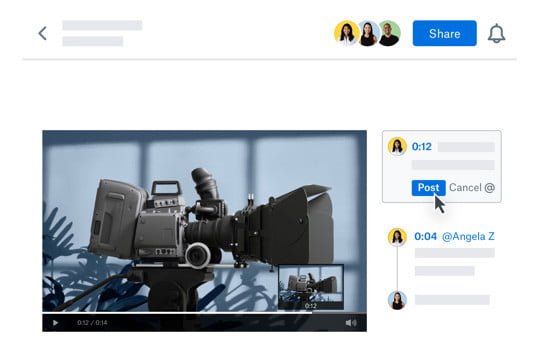Viewport: 542px width, 361px height.
Task: Click the commenter avatar beside 0:04
Action: [x=397, y=237]
